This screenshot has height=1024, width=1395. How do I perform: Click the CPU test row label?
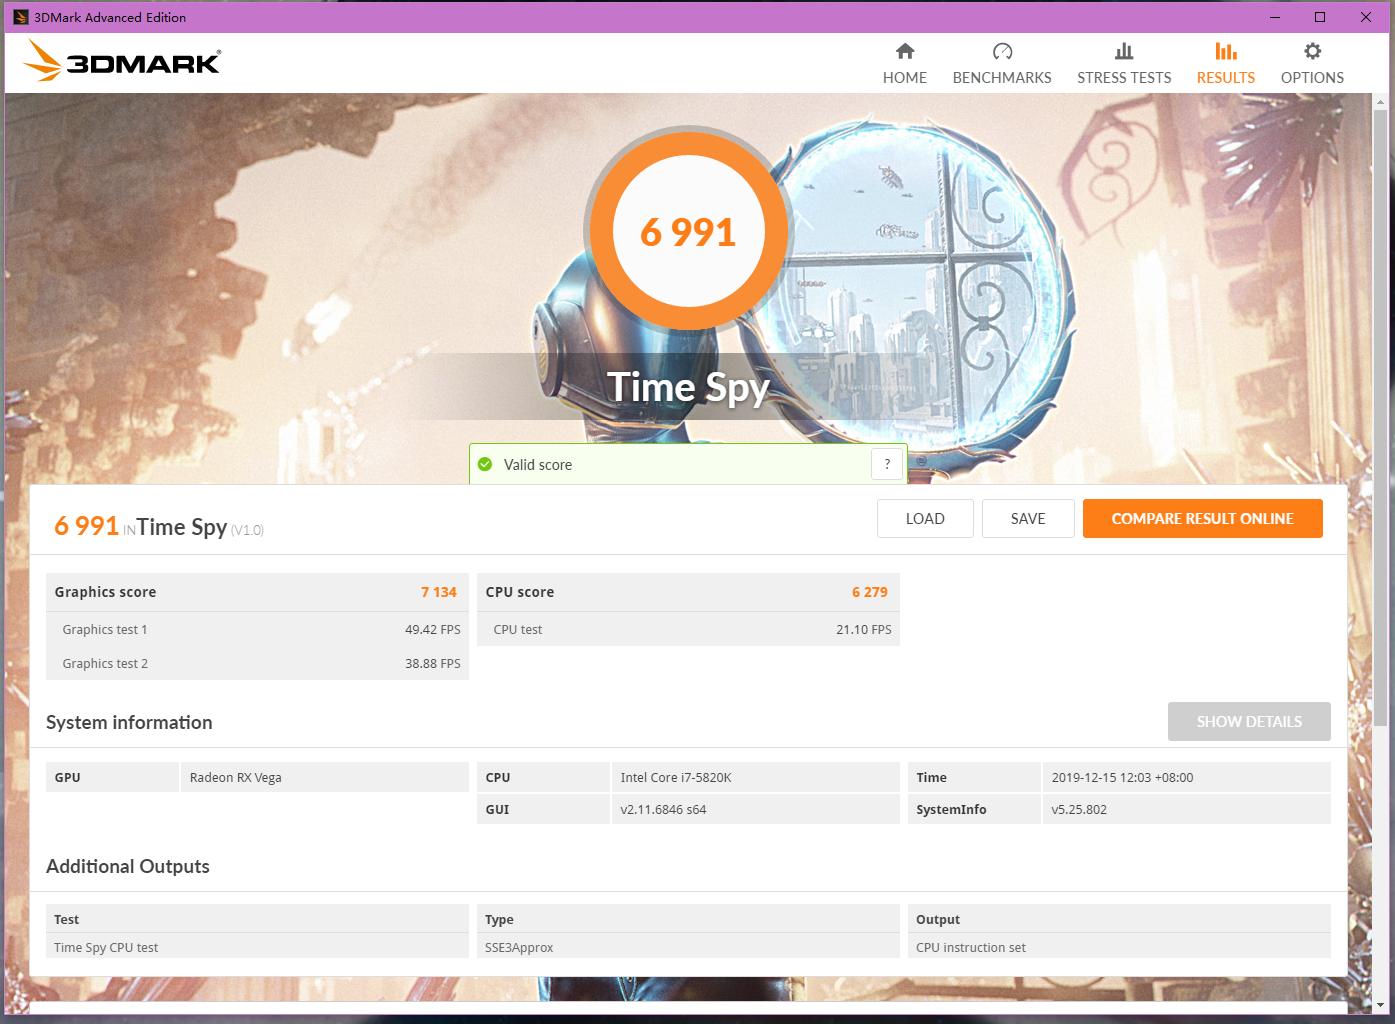pos(518,629)
